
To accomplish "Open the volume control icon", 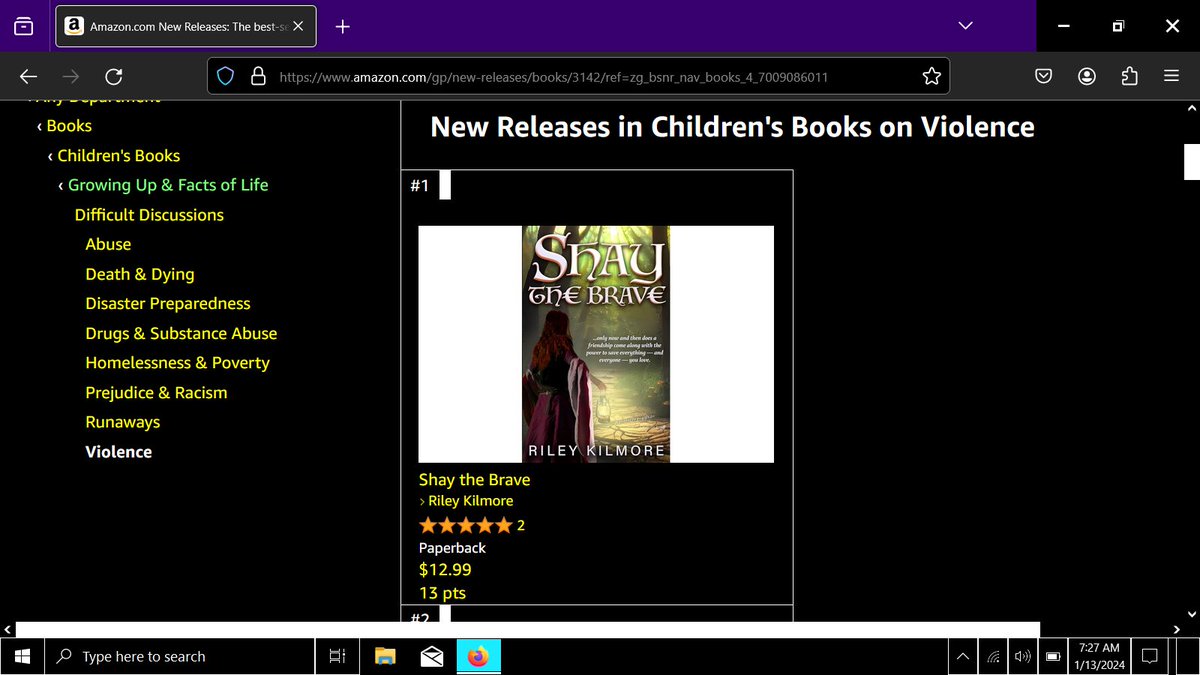I will (x=1023, y=657).
